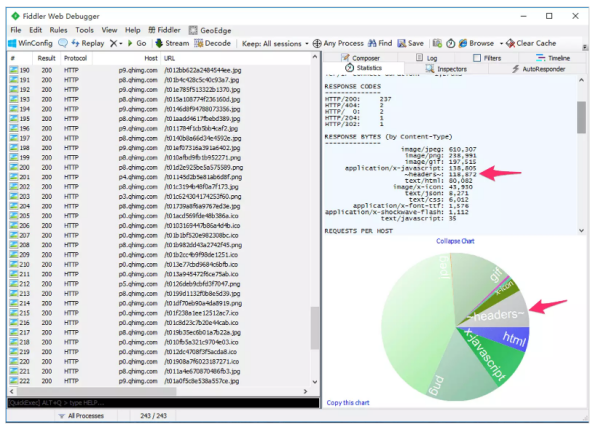Click the QuickExec command input box
The width and height of the screenshot is (593, 427).
point(163,402)
